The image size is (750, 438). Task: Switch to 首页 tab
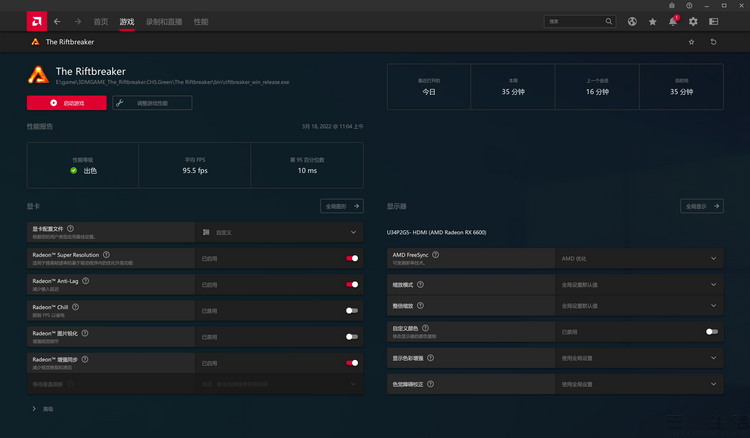100,22
